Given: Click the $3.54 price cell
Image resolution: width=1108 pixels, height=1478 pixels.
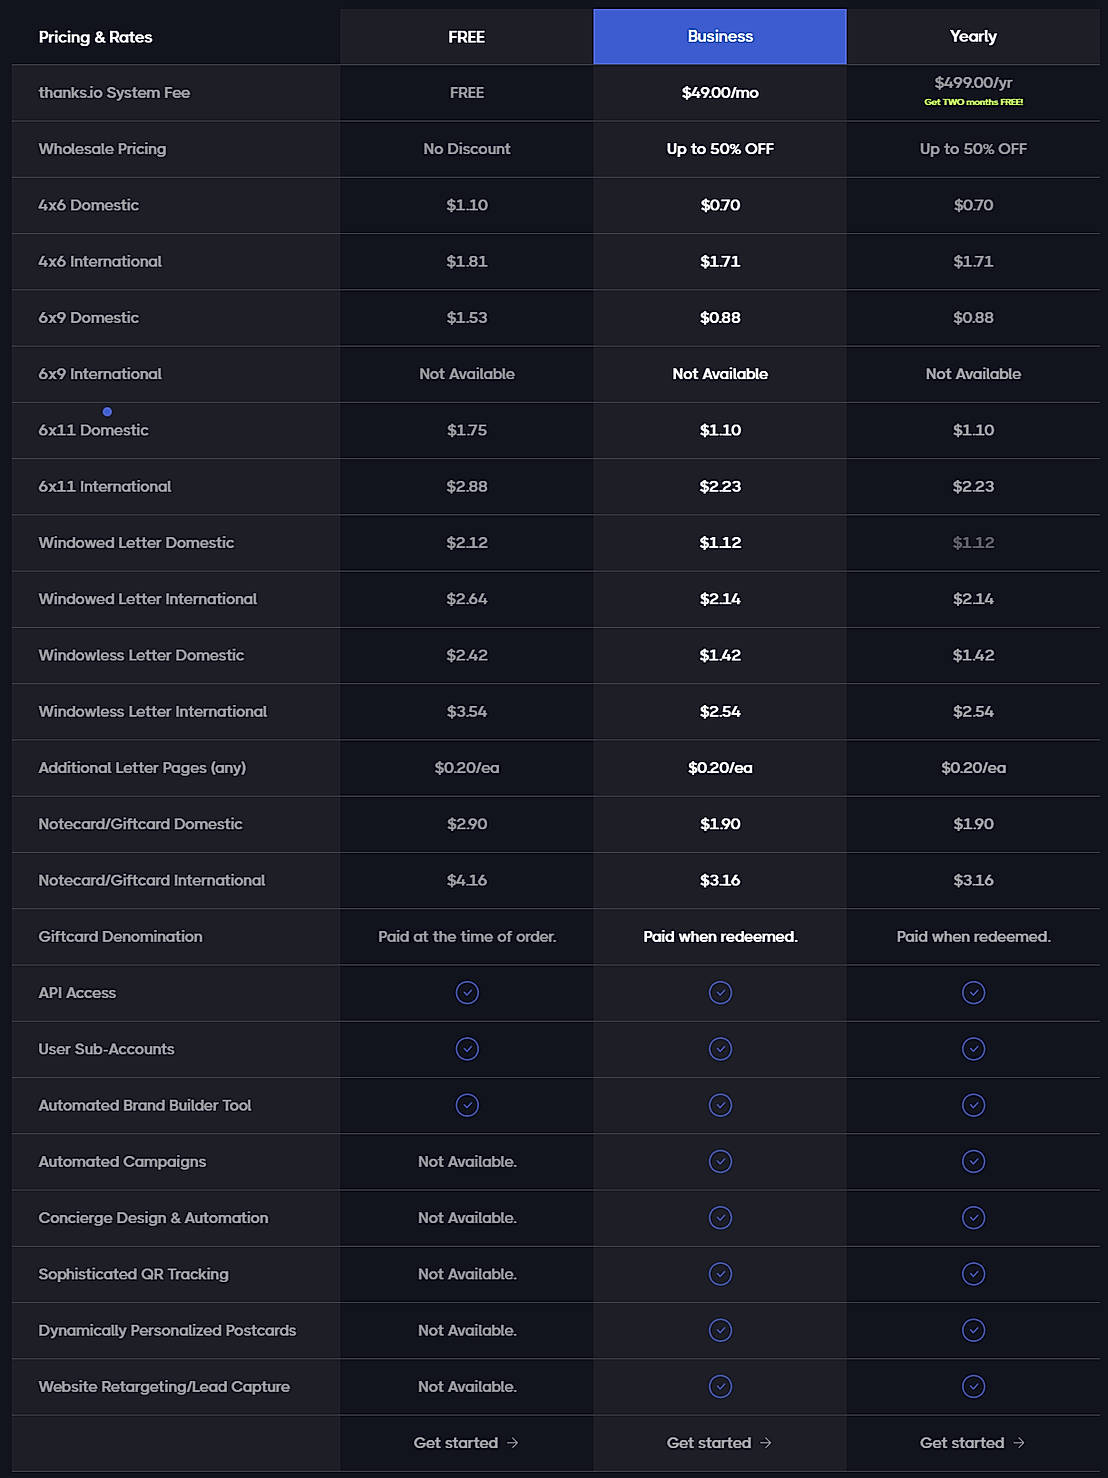Looking at the screenshot, I should pyautogui.click(x=467, y=712).
